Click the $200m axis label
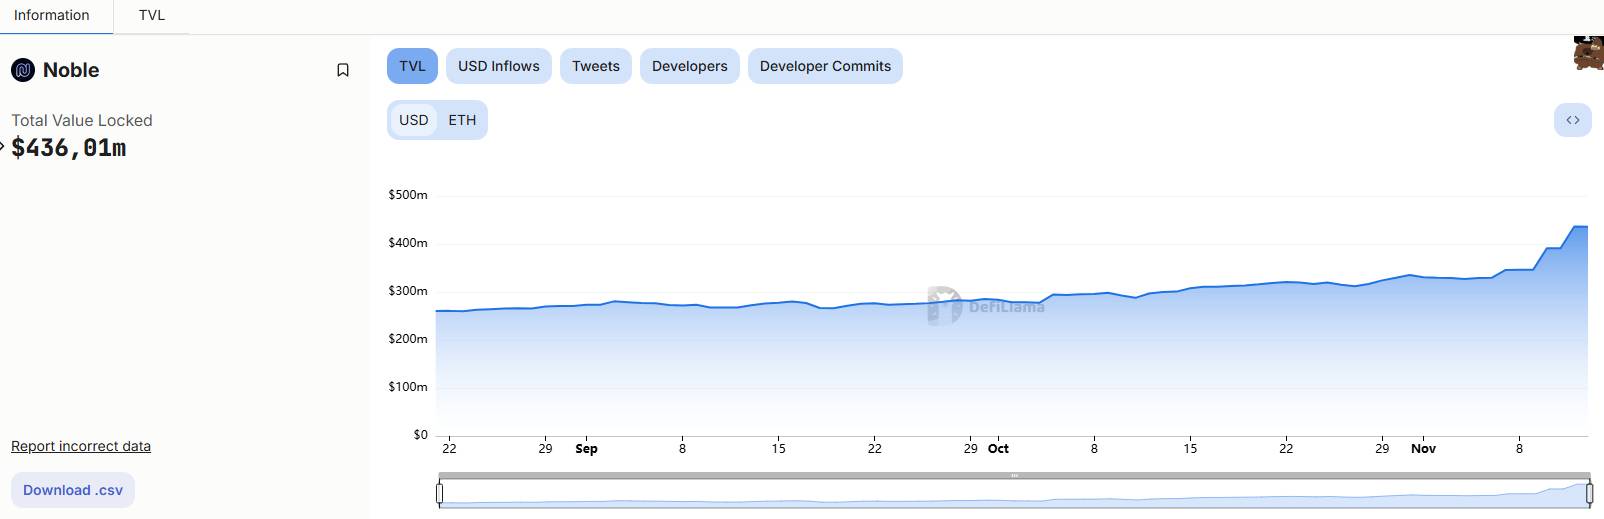Image resolution: width=1604 pixels, height=519 pixels. pyautogui.click(x=408, y=339)
